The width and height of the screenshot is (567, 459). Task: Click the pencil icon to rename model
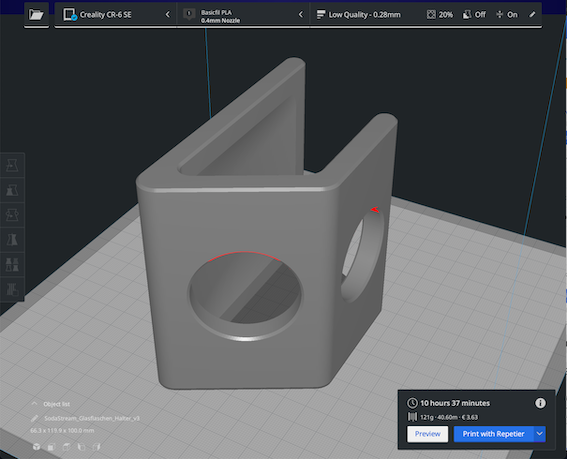[34, 418]
